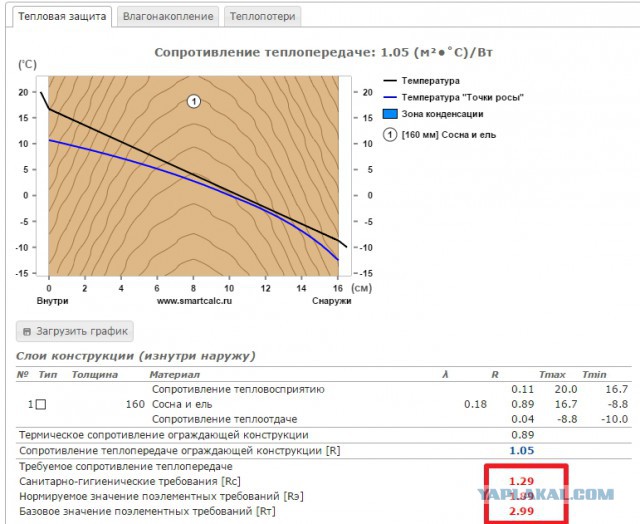Click the circled 1 legend icon for Сосна и ель
This screenshot has height=524, width=640.
pyautogui.click(x=392, y=134)
